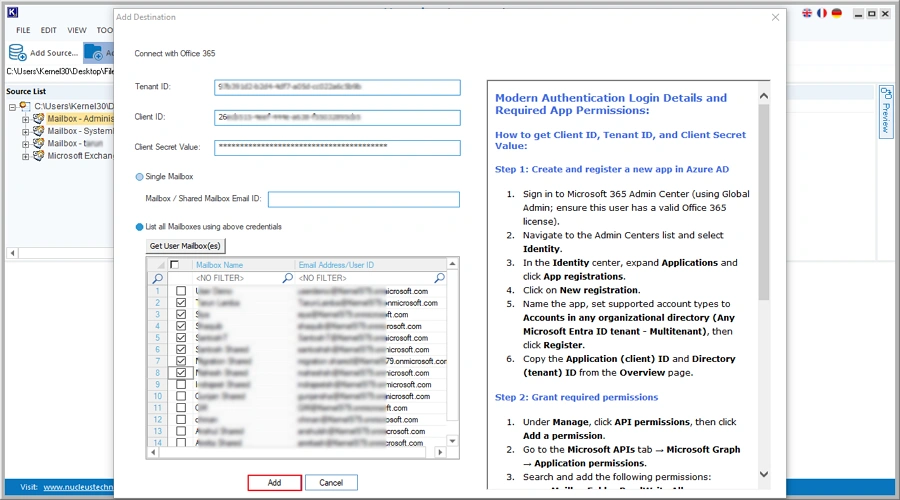Select row number 7 in mailbox grid
The image size is (900, 500).
tap(157, 361)
